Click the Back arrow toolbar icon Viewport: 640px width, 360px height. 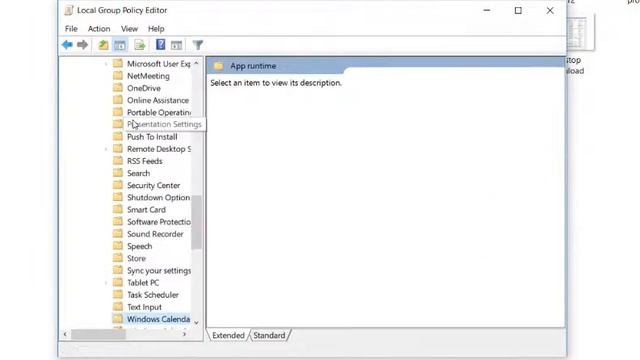click(x=67, y=45)
